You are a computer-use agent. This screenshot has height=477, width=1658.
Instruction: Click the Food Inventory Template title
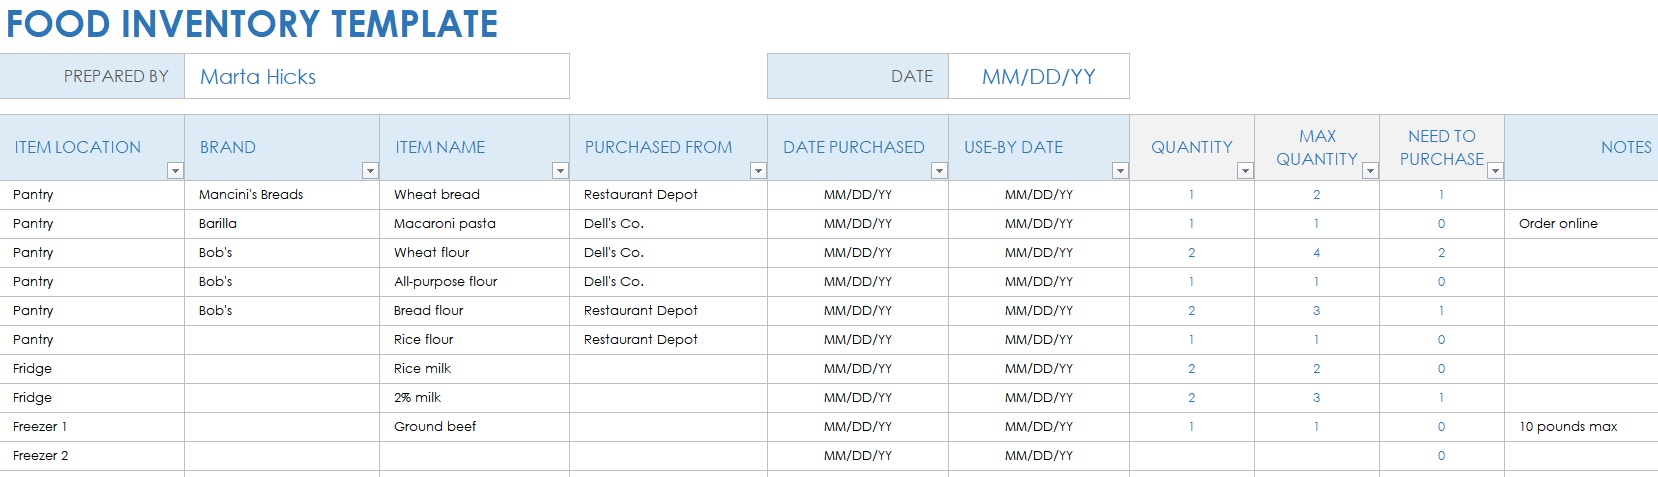click(x=252, y=24)
